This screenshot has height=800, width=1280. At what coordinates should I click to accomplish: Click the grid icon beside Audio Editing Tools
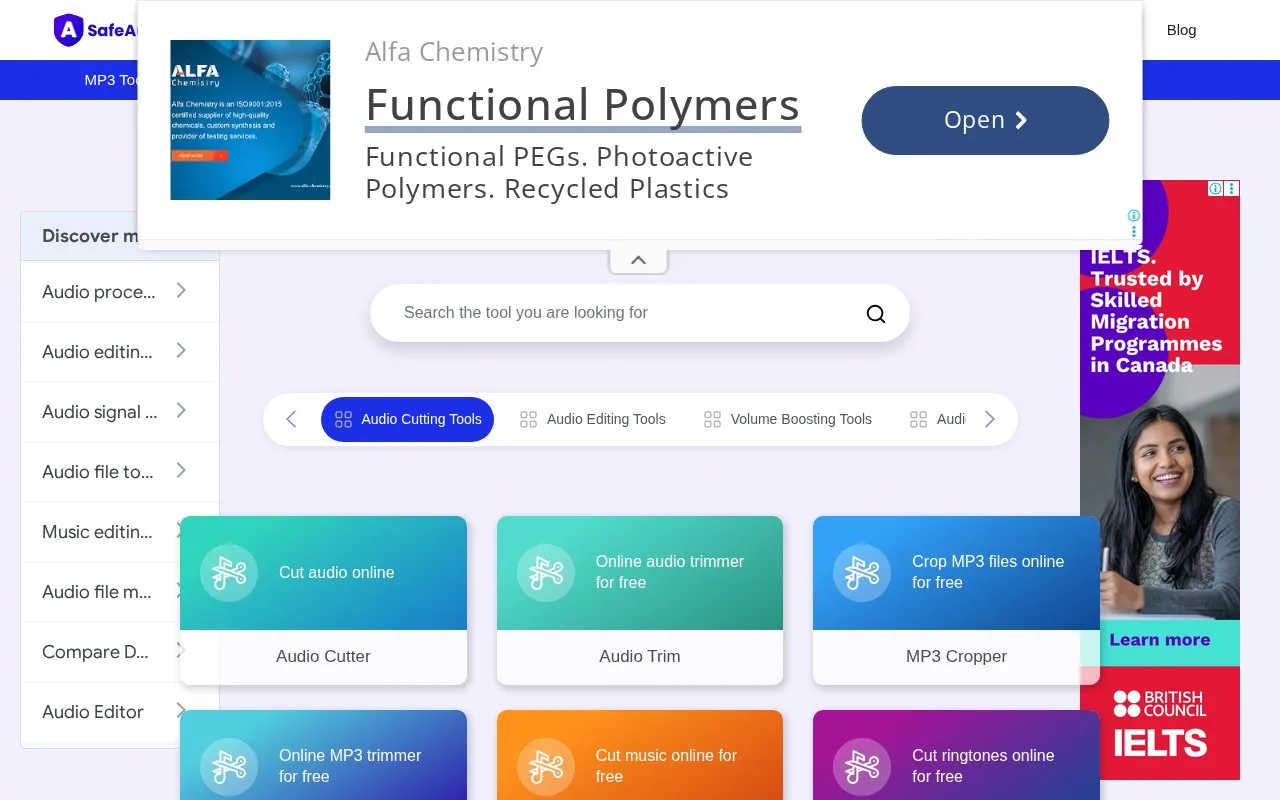(x=529, y=420)
